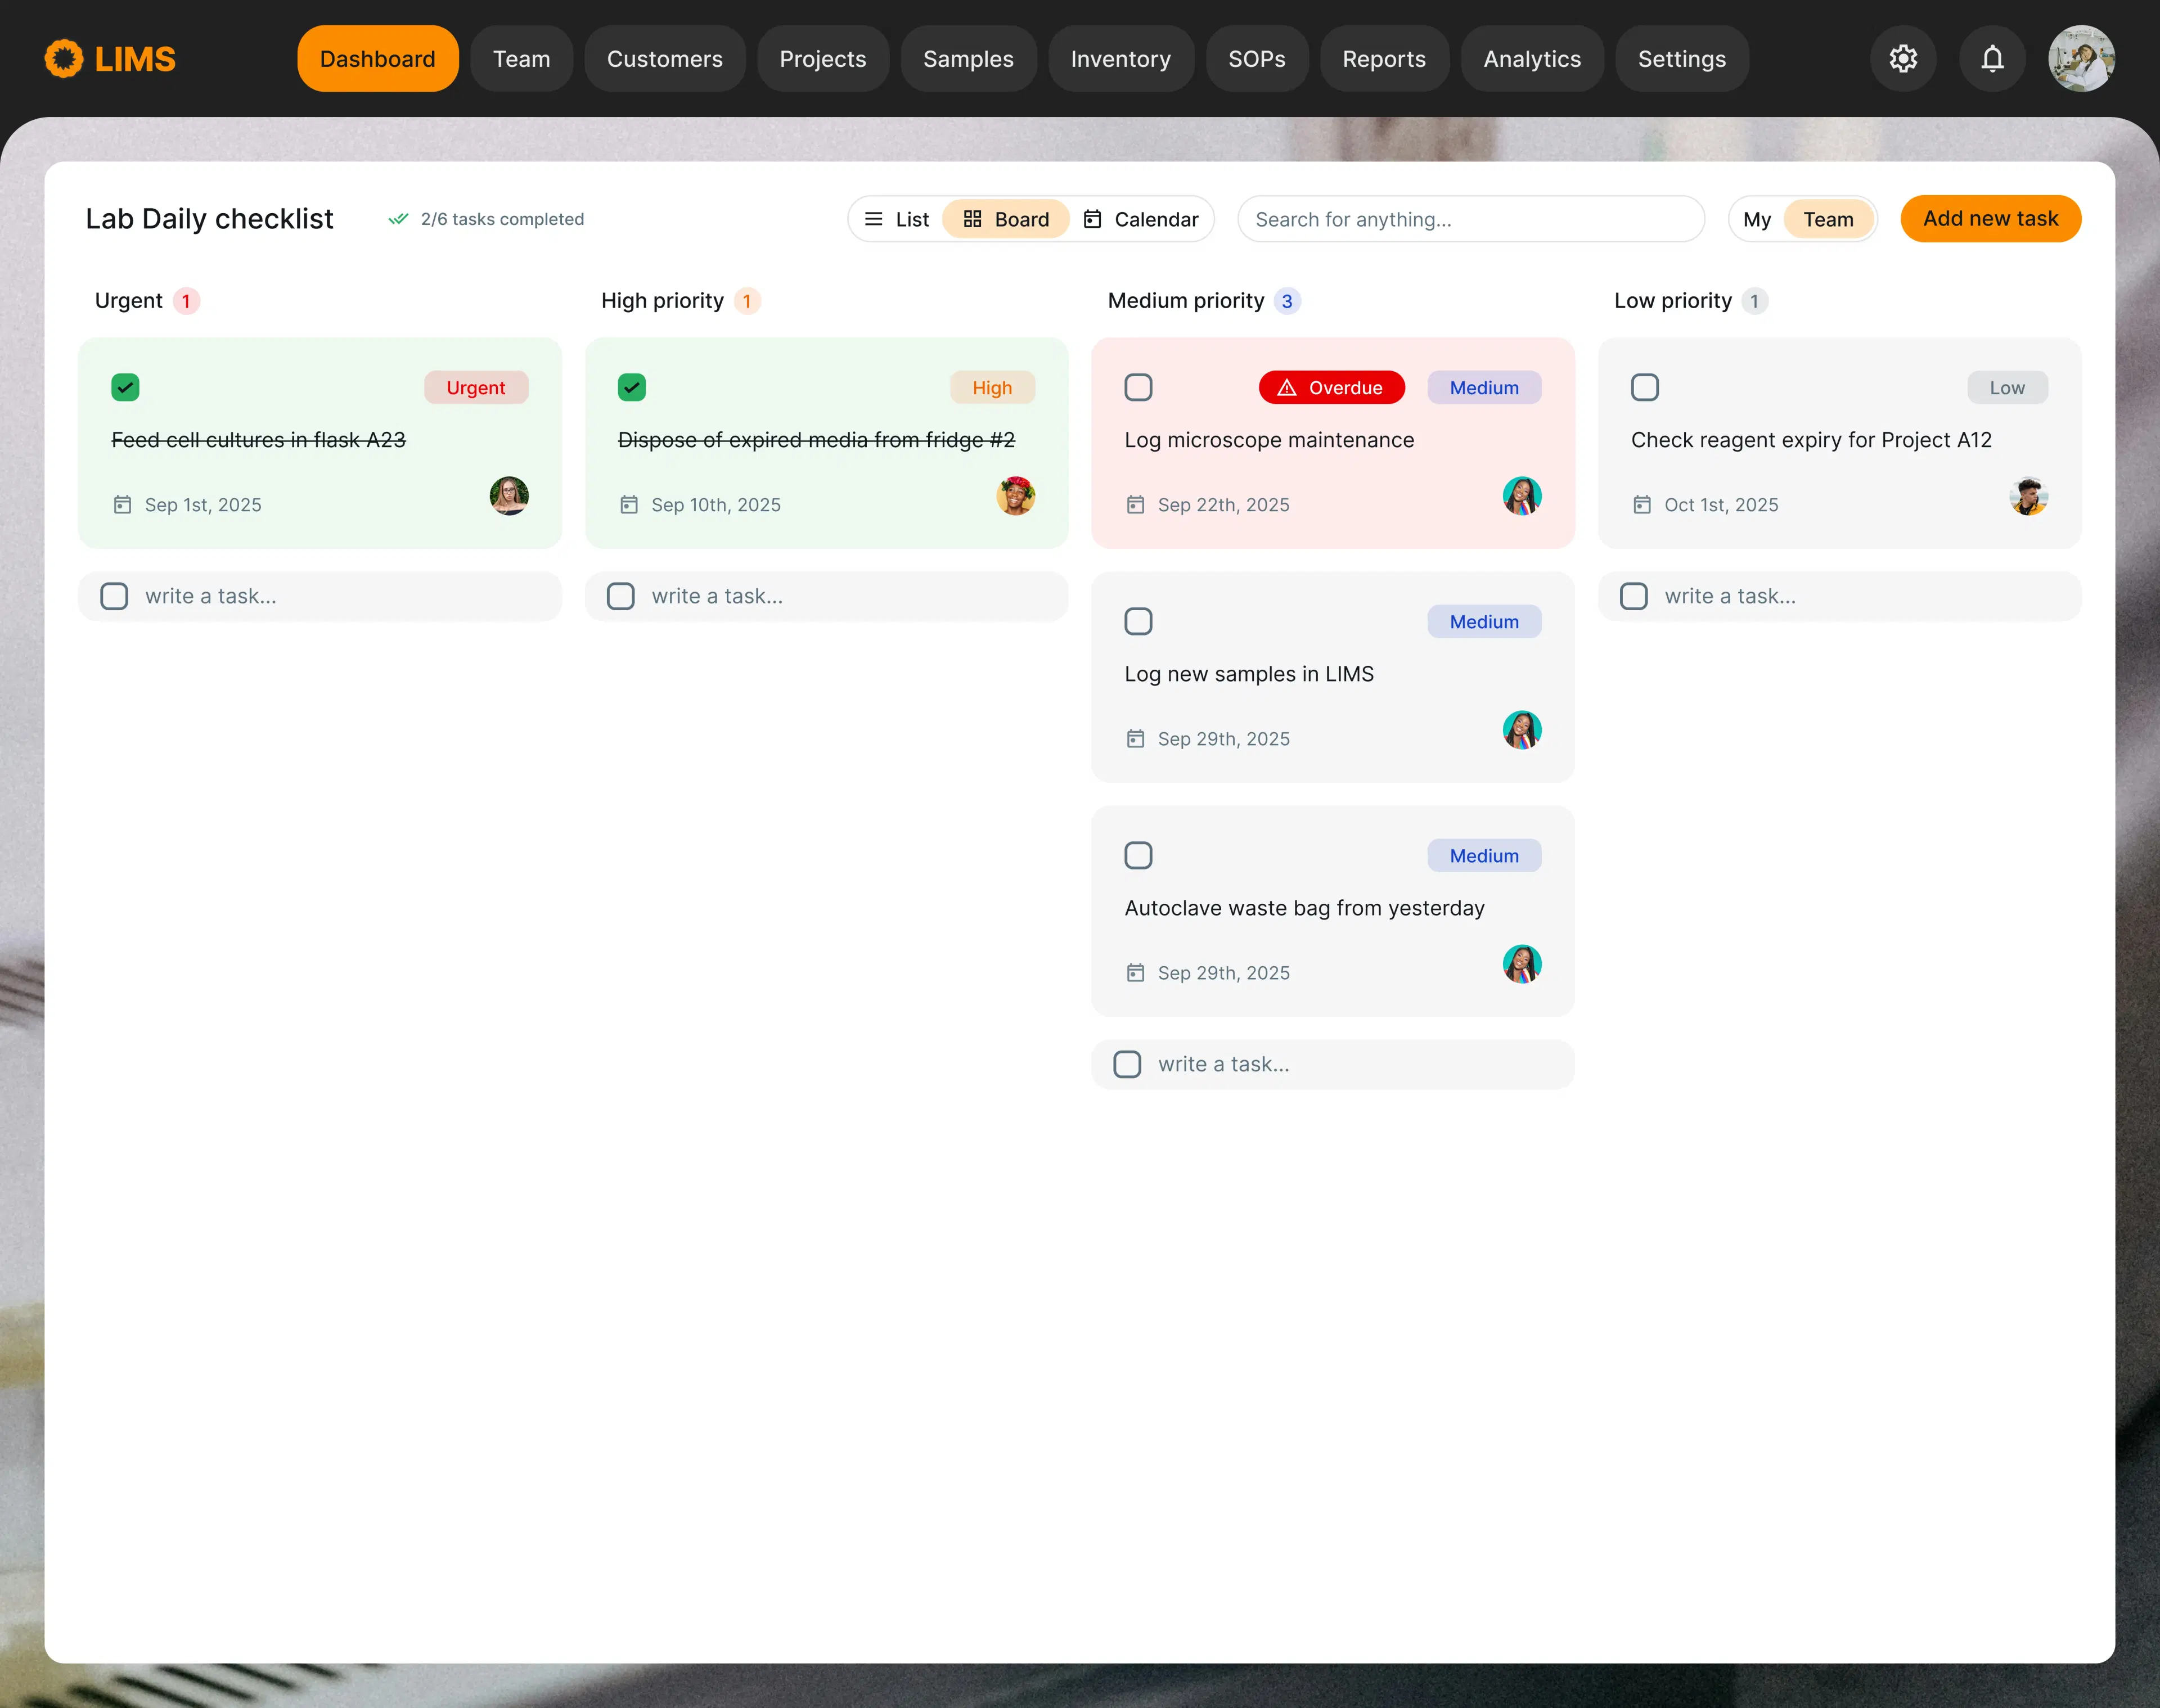The image size is (2160, 1708).
Task: Open the notifications bell
Action: (x=1992, y=59)
